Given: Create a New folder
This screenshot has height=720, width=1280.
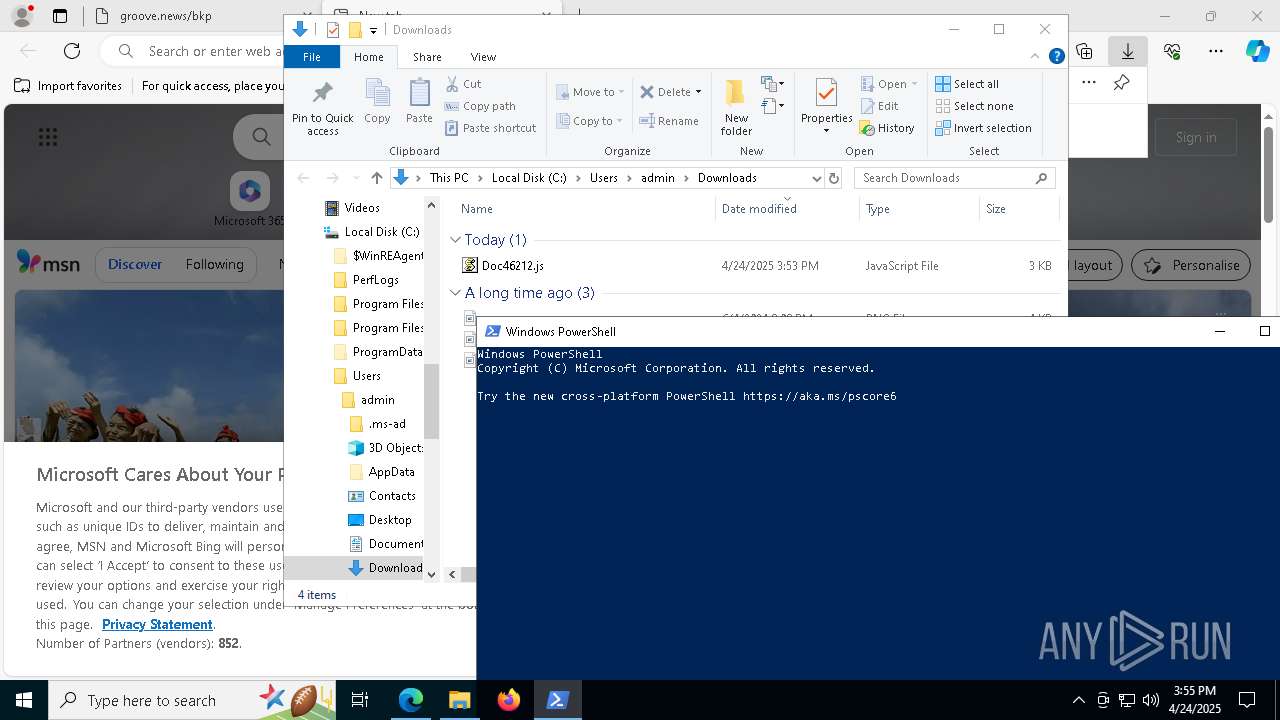Looking at the screenshot, I should (x=736, y=107).
